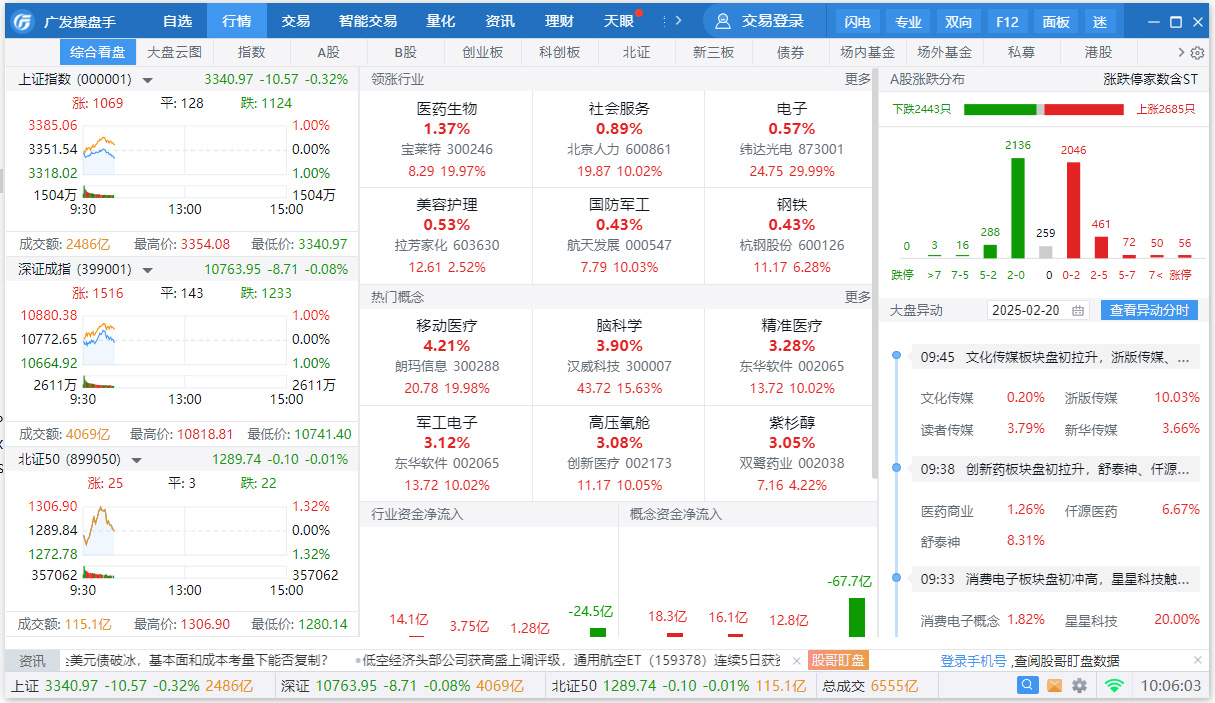Open 更多 link next to 领涨行业
1215x703 pixels.
tap(860, 77)
